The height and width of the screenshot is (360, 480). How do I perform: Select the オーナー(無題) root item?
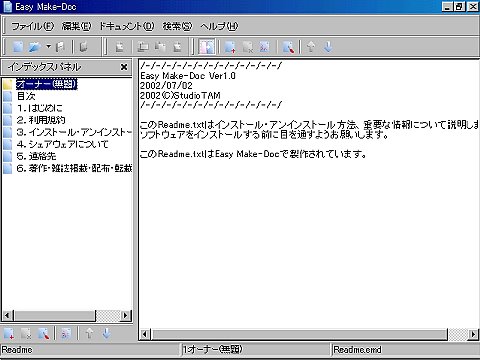tap(47, 84)
